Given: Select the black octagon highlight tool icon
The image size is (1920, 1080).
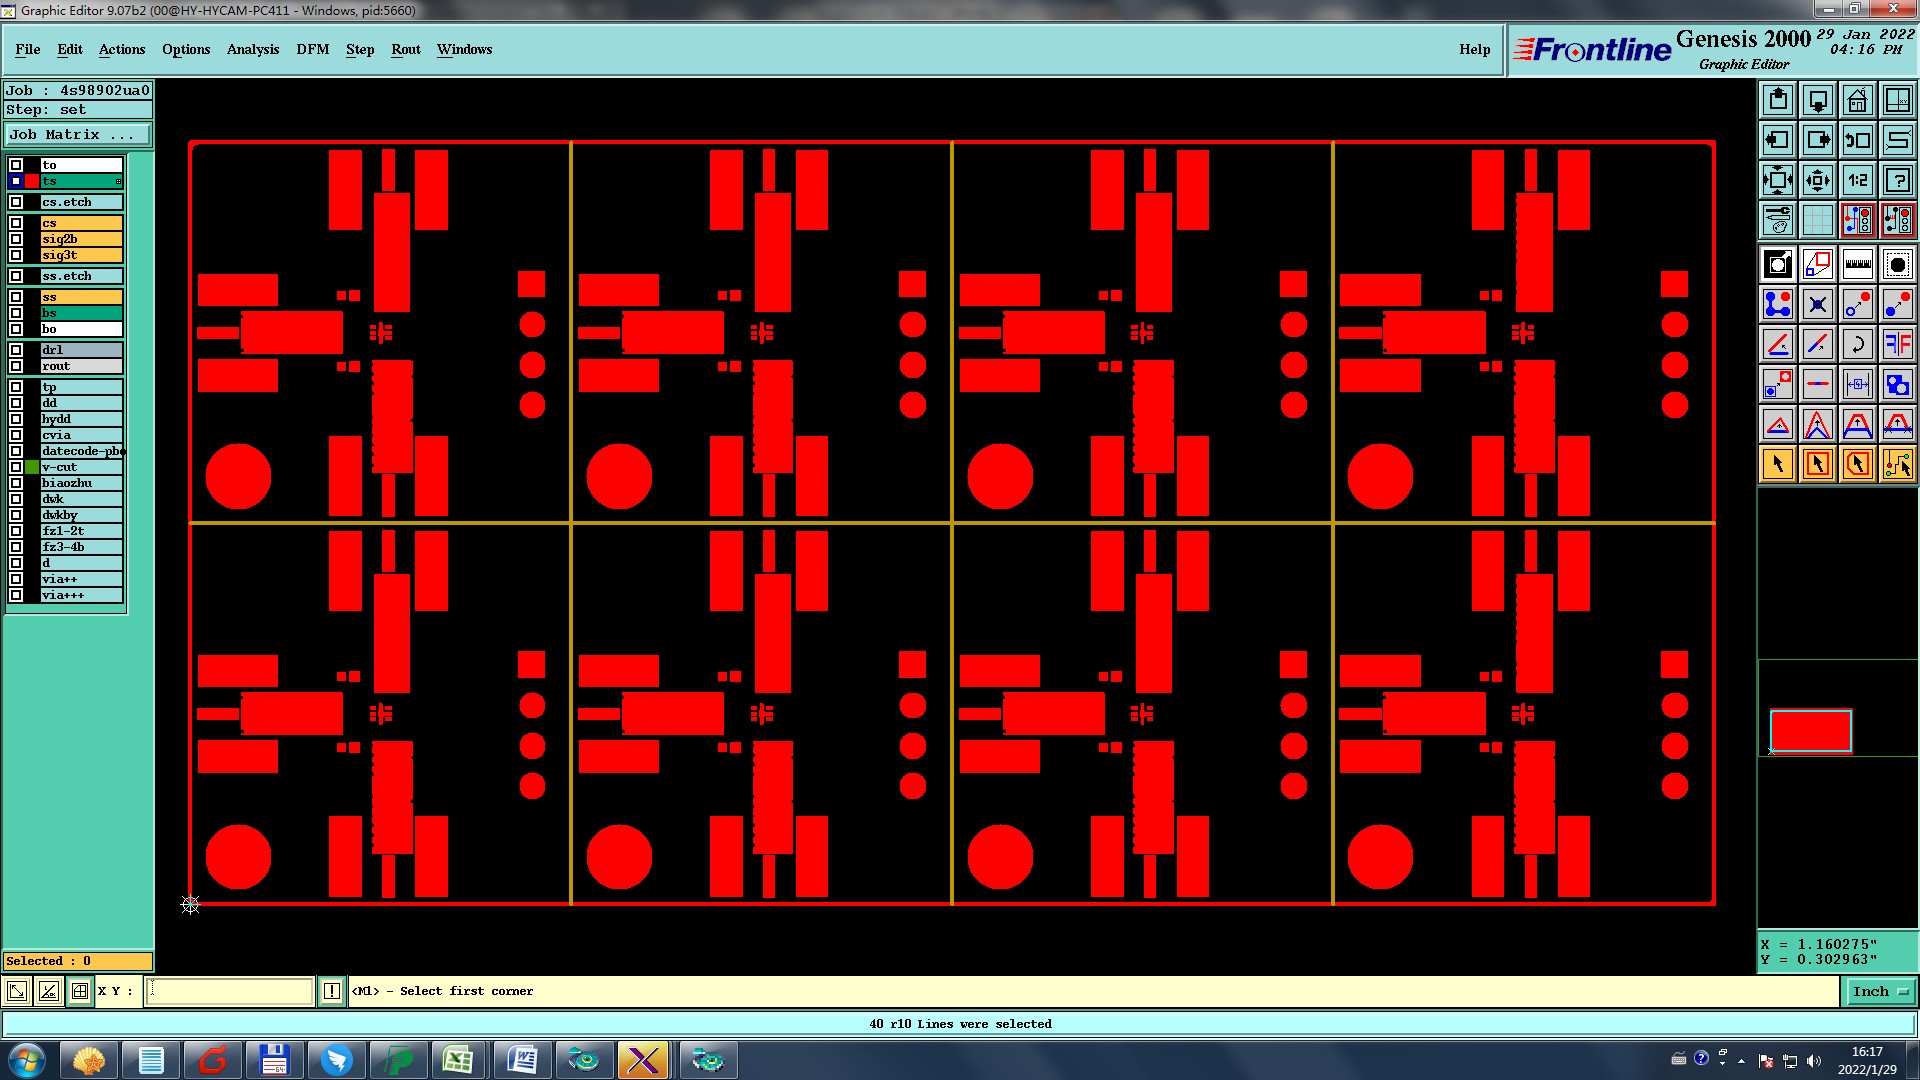Looking at the screenshot, I should click(x=1898, y=264).
